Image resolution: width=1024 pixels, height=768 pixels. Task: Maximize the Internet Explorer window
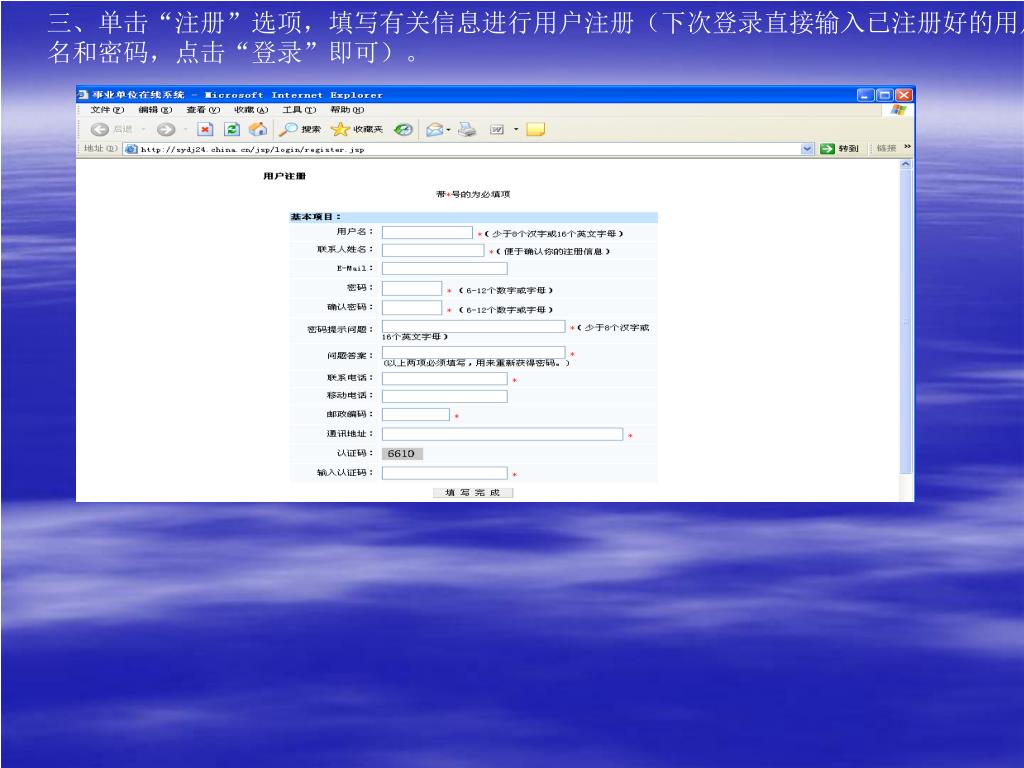pos(884,95)
